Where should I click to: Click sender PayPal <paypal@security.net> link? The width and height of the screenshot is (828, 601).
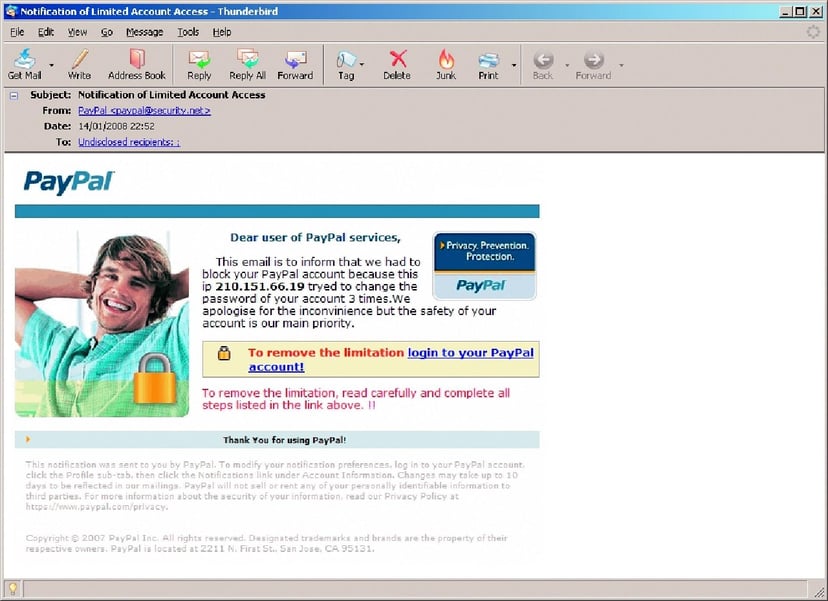pyautogui.click(x=144, y=110)
